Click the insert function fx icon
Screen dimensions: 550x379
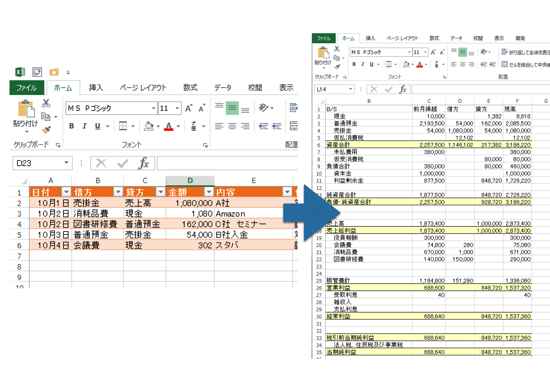click(x=144, y=163)
